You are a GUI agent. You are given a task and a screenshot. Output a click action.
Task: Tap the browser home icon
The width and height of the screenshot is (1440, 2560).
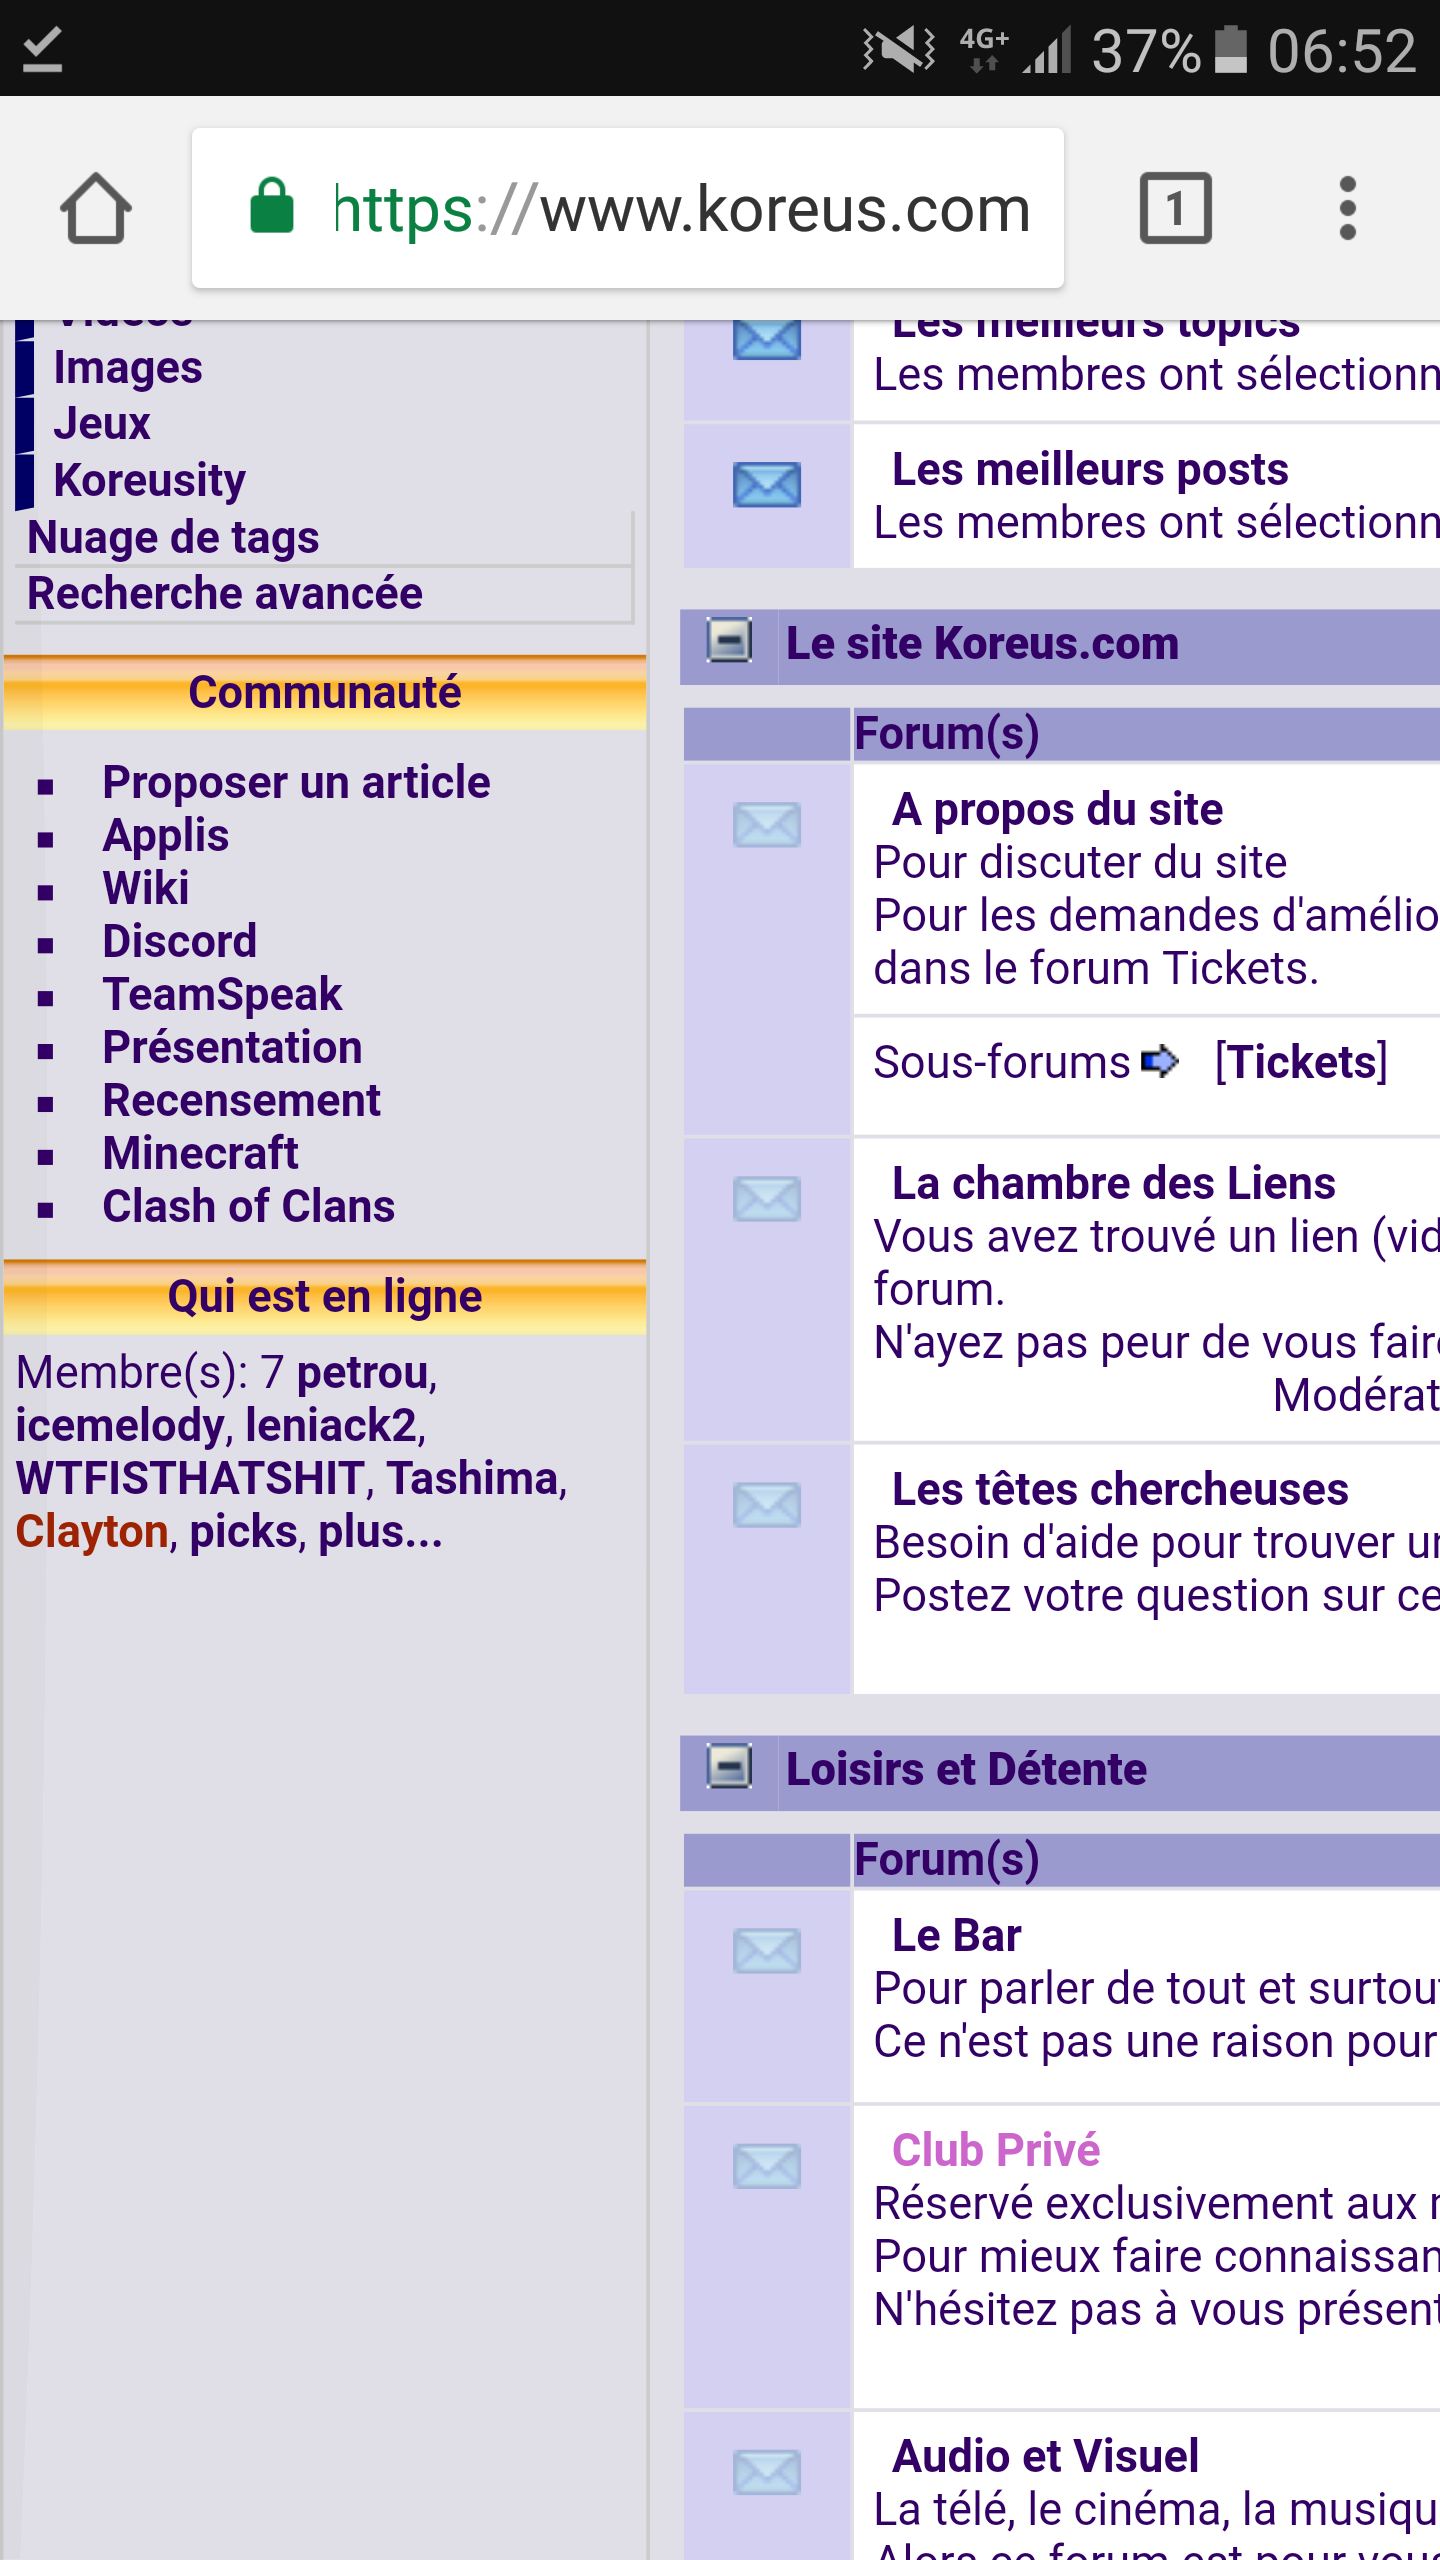point(95,208)
